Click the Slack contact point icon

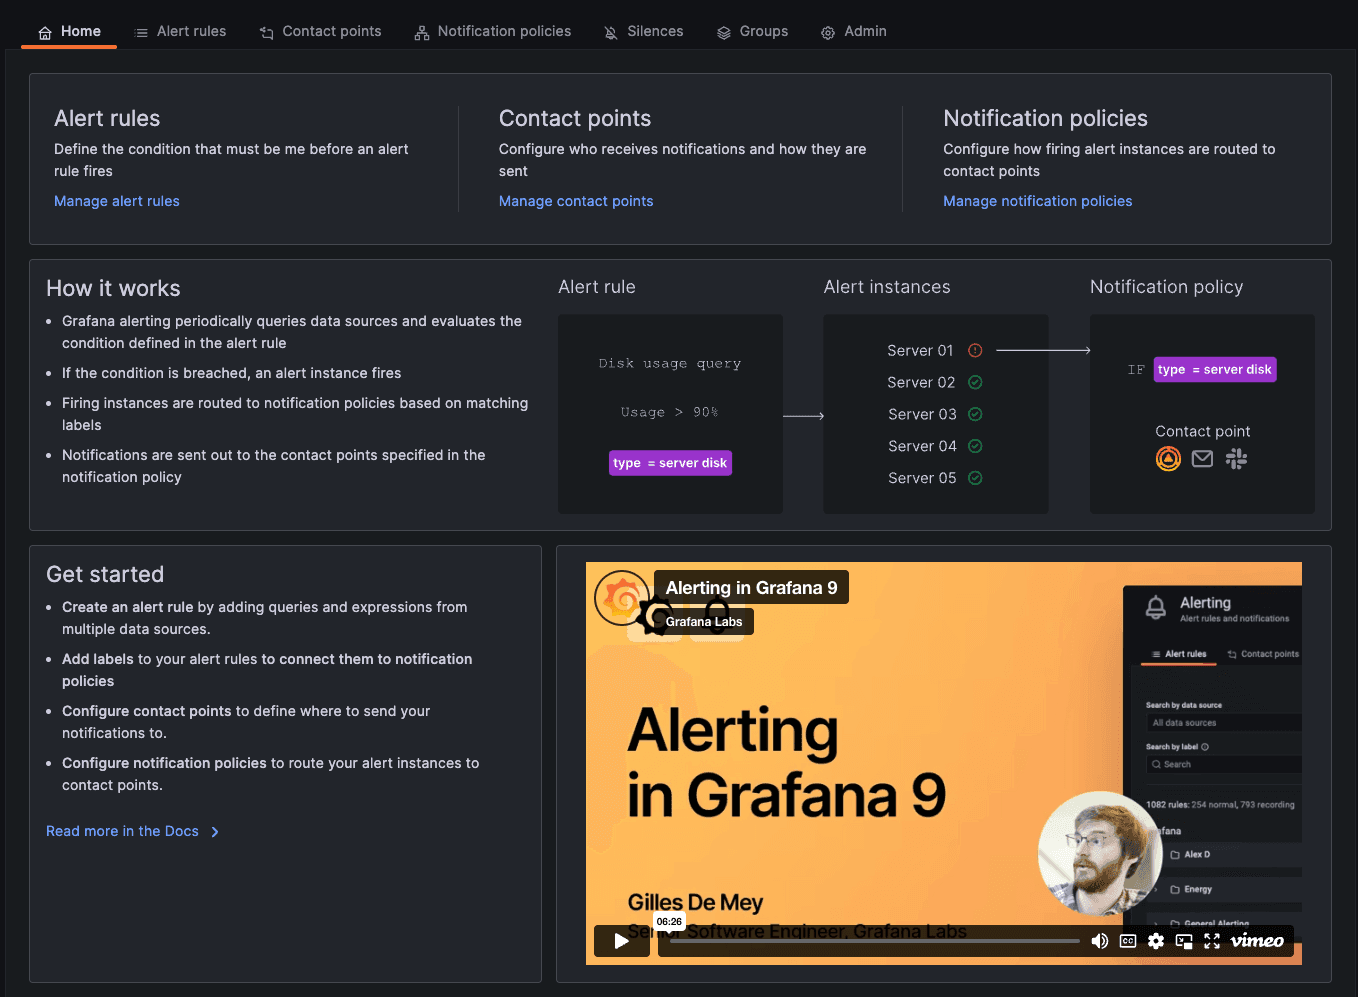[1236, 459]
